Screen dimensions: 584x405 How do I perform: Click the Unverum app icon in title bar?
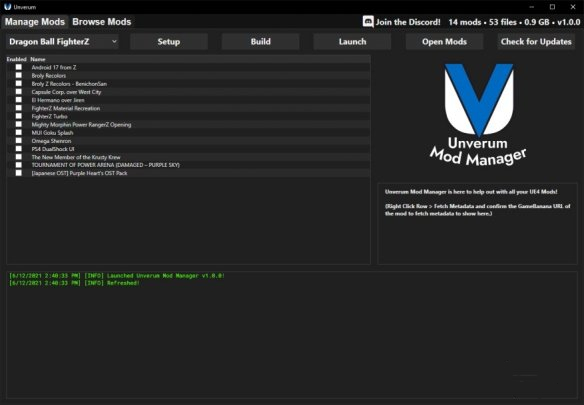click(7, 7)
